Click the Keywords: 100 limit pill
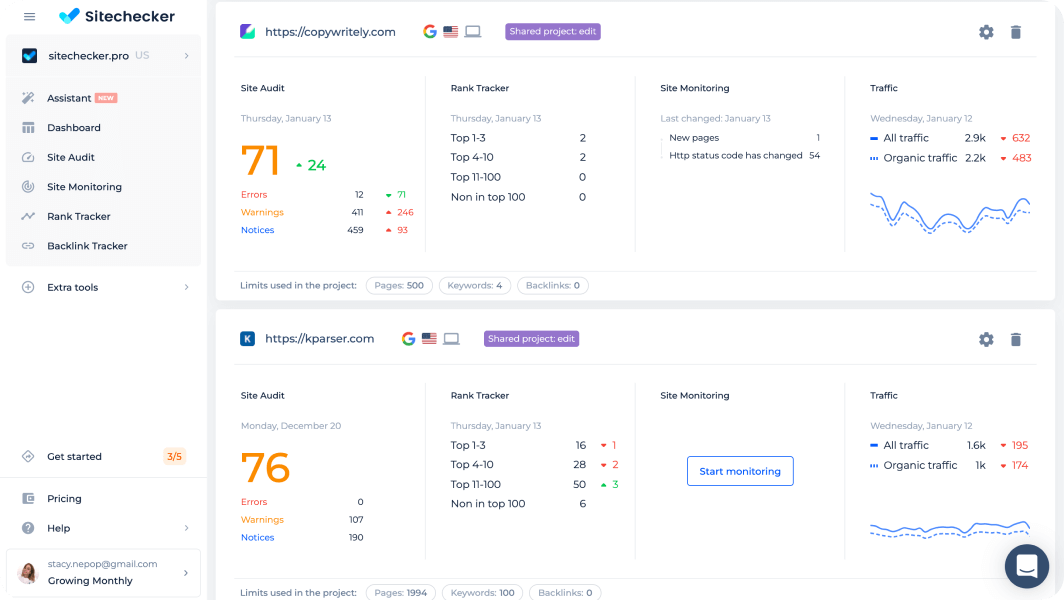Viewport: 1064px width, 600px height. [x=482, y=593]
